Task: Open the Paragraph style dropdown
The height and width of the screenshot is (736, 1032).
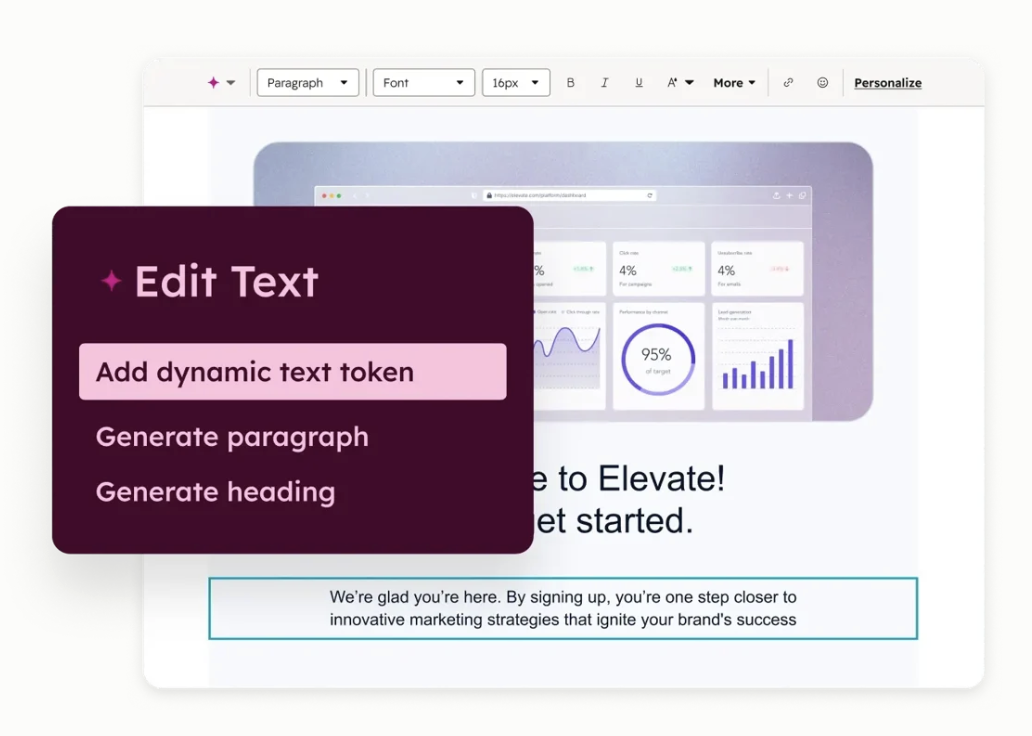Action: 307,83
